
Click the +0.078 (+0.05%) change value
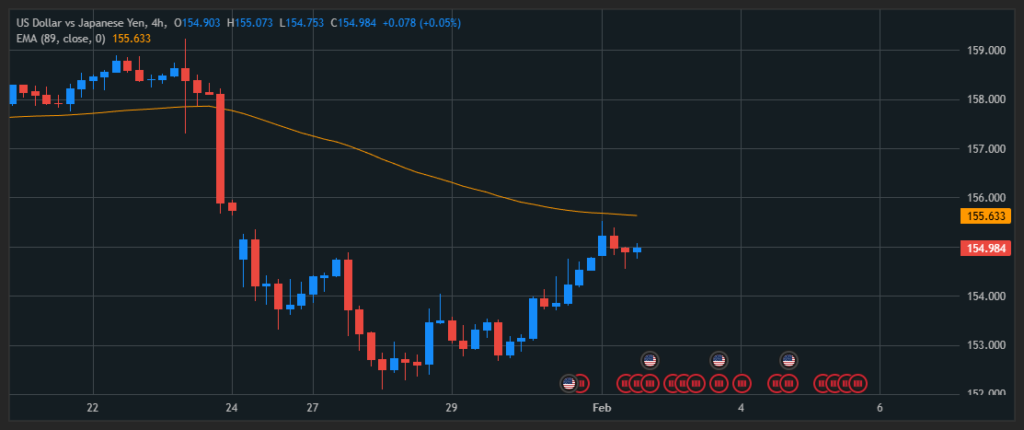422,22
